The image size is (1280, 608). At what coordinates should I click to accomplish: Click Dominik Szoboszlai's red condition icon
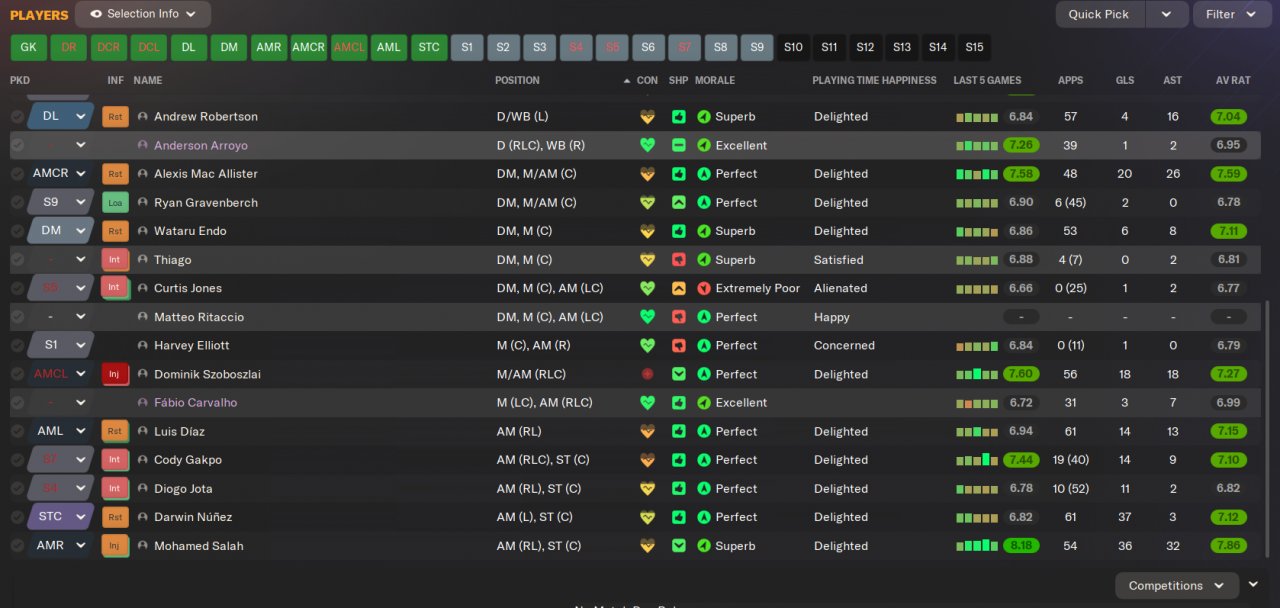tap(647, 375)
